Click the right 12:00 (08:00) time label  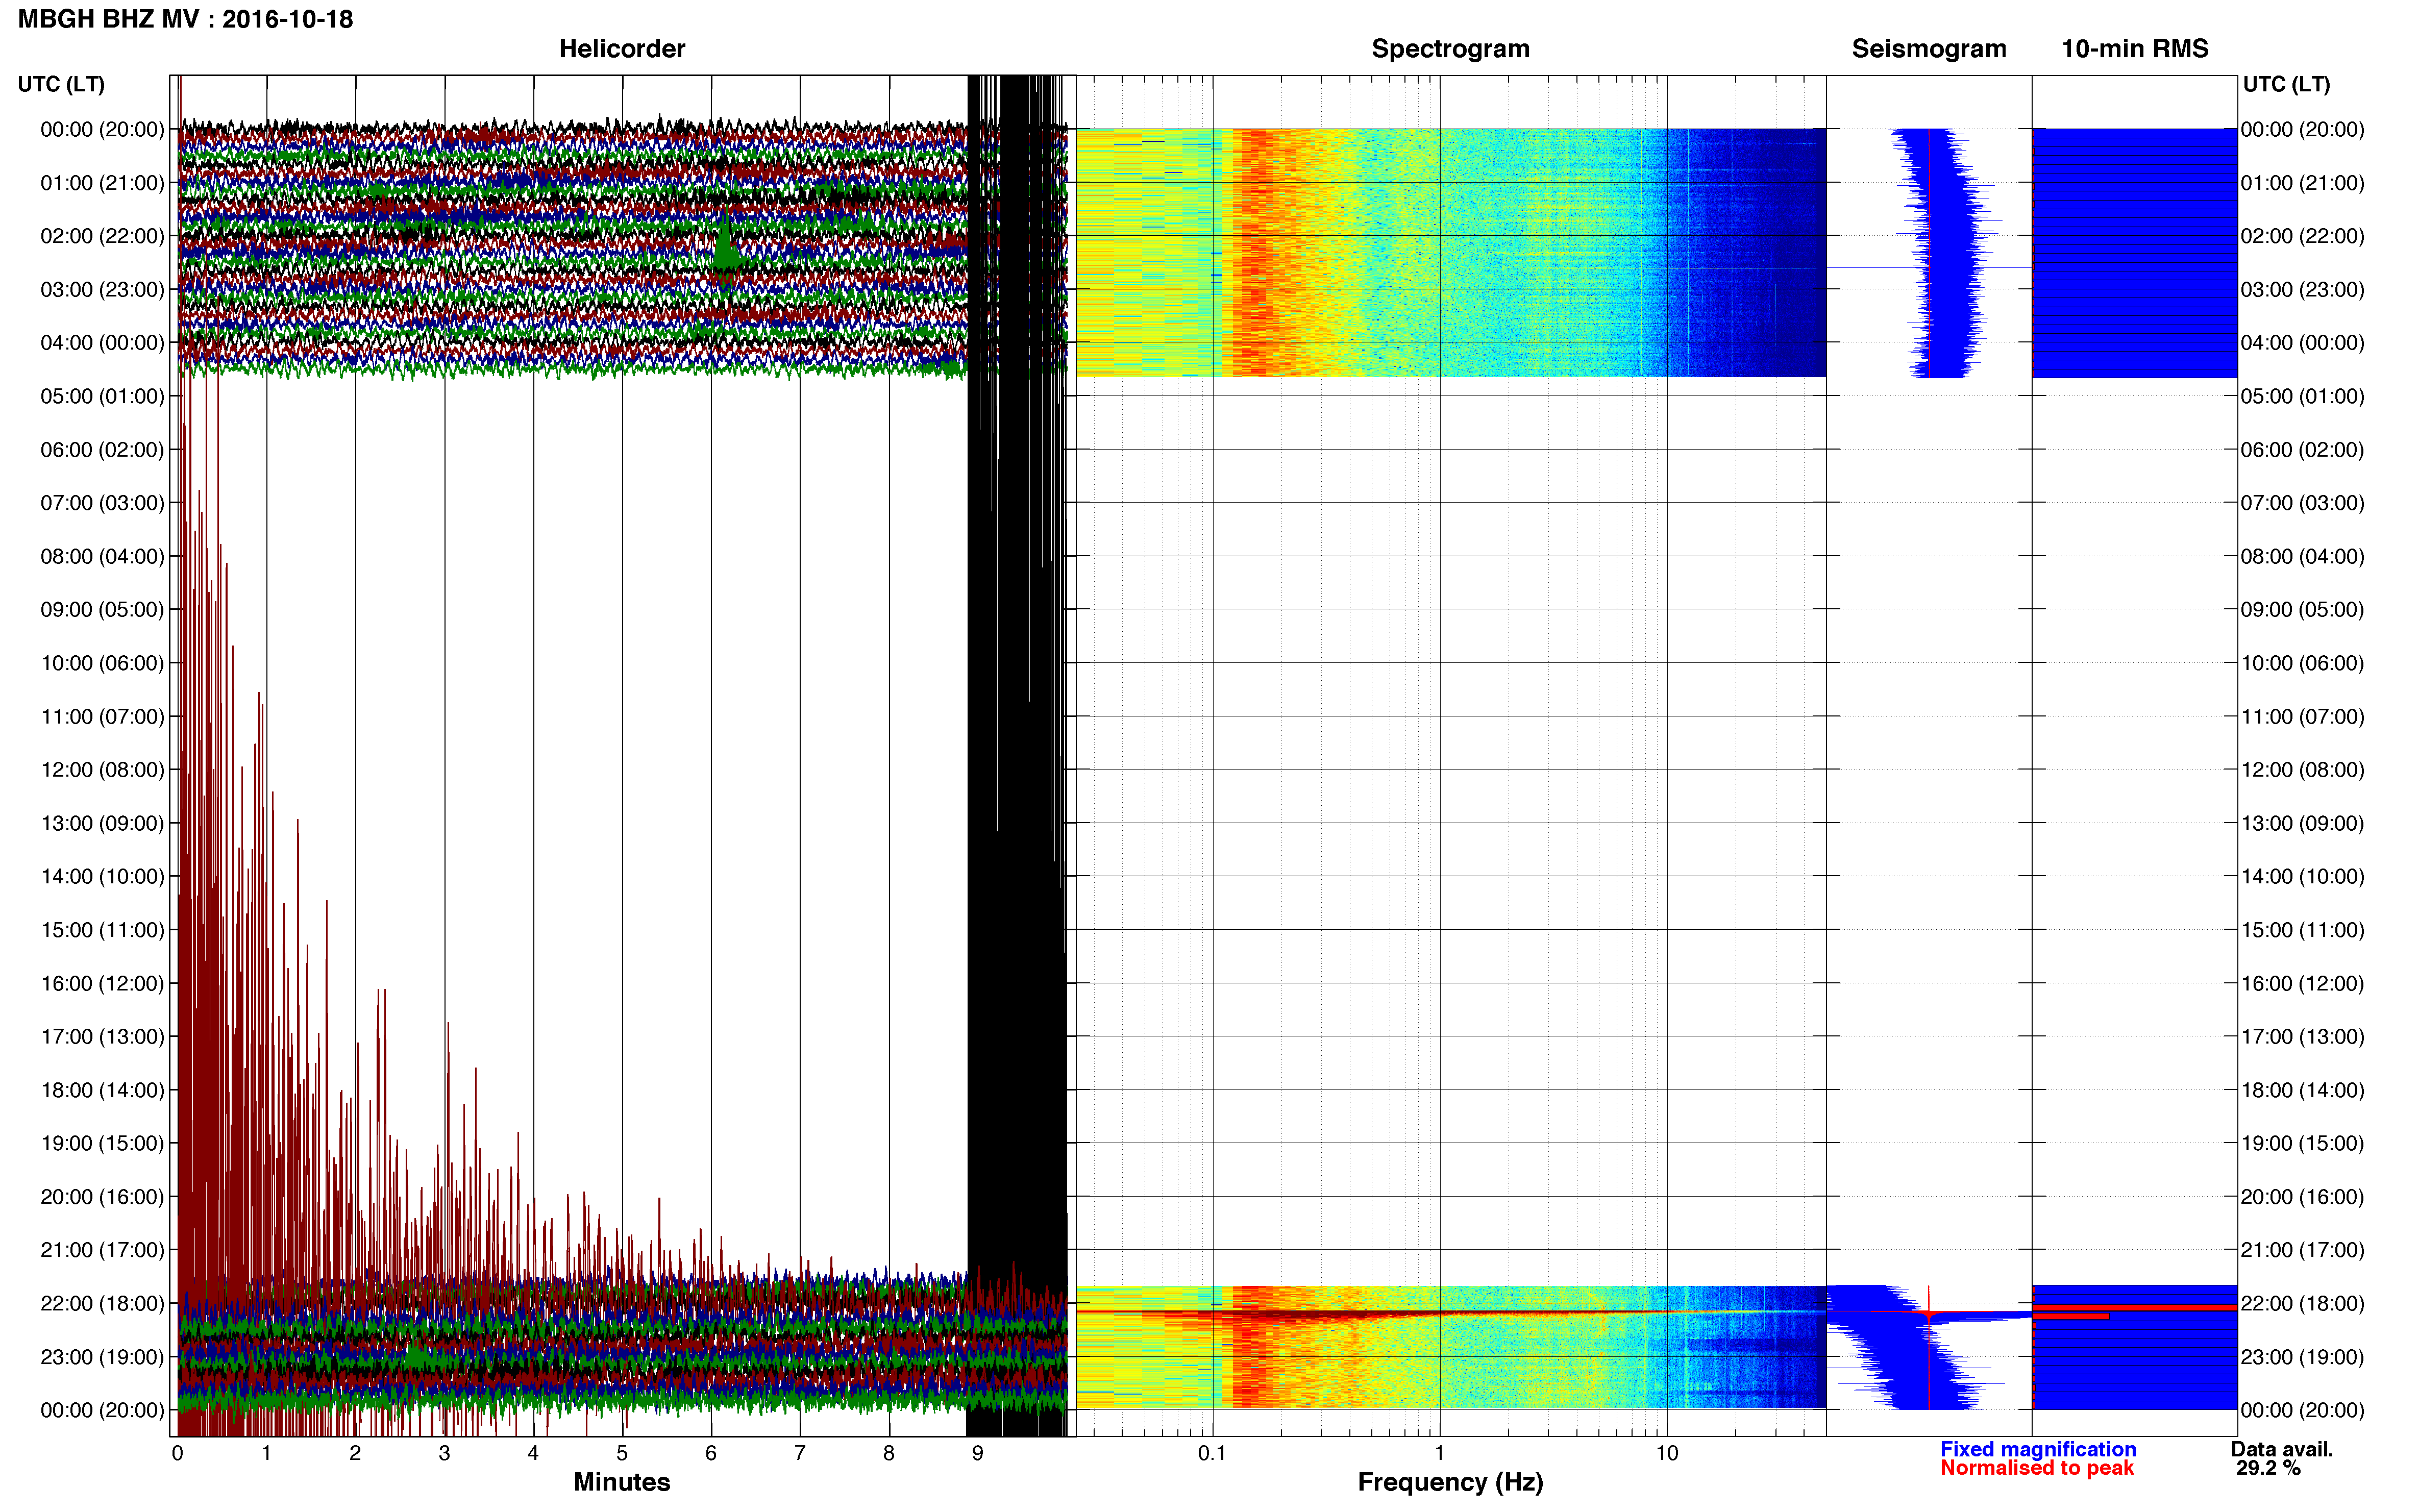(x=2302, y=770)
